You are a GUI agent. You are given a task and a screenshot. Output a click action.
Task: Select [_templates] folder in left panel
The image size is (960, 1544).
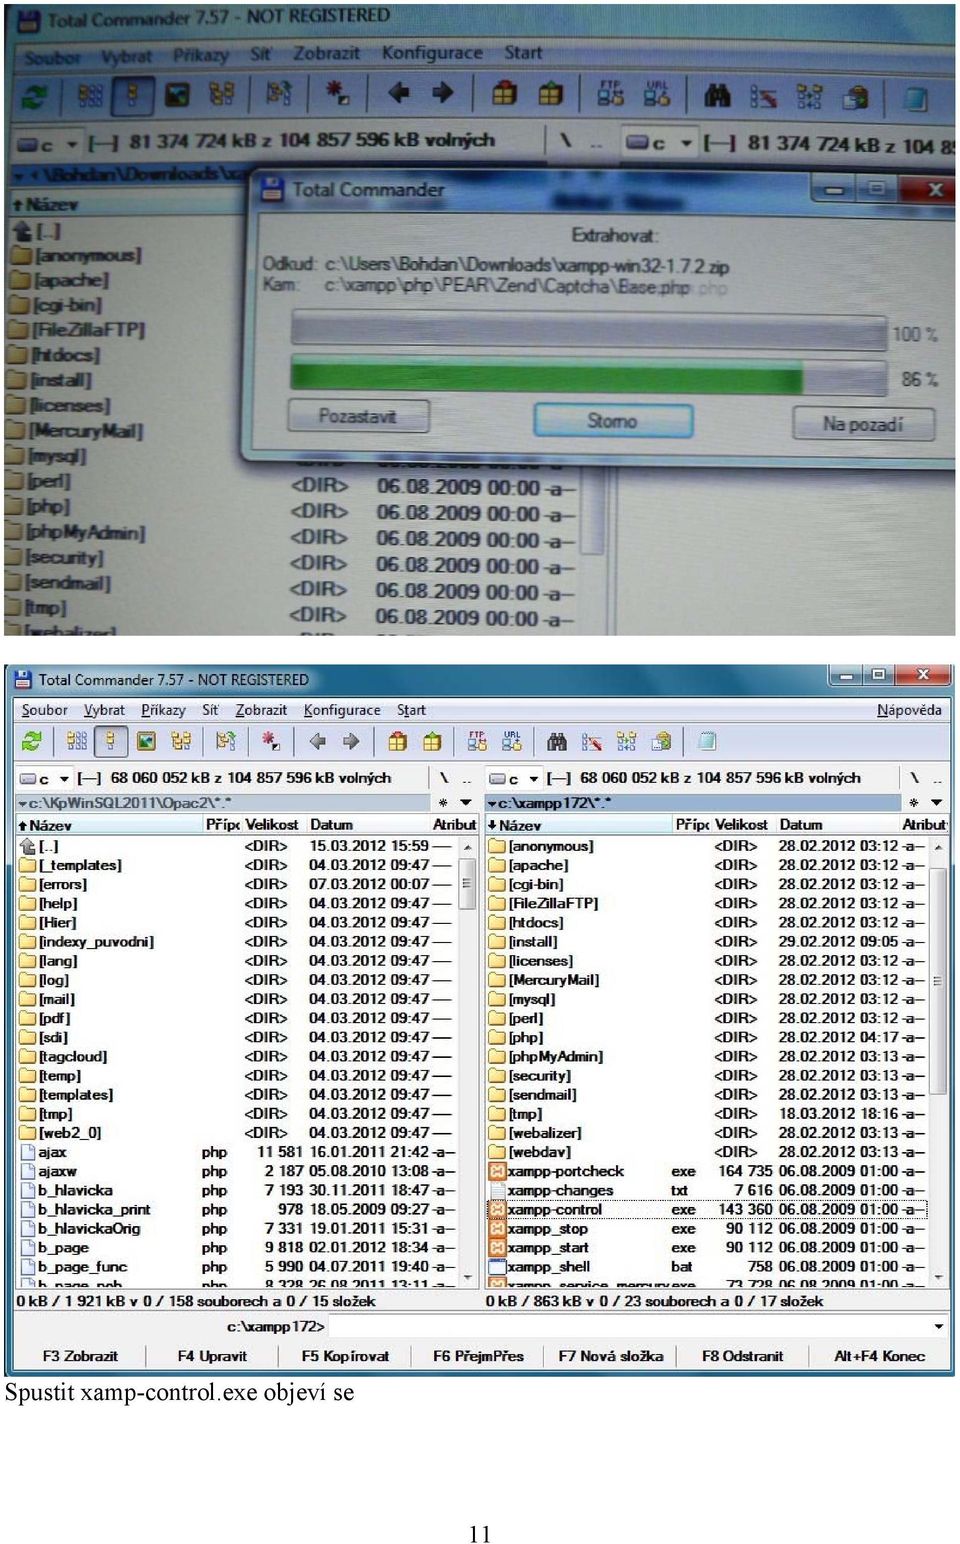pos(237,865)
